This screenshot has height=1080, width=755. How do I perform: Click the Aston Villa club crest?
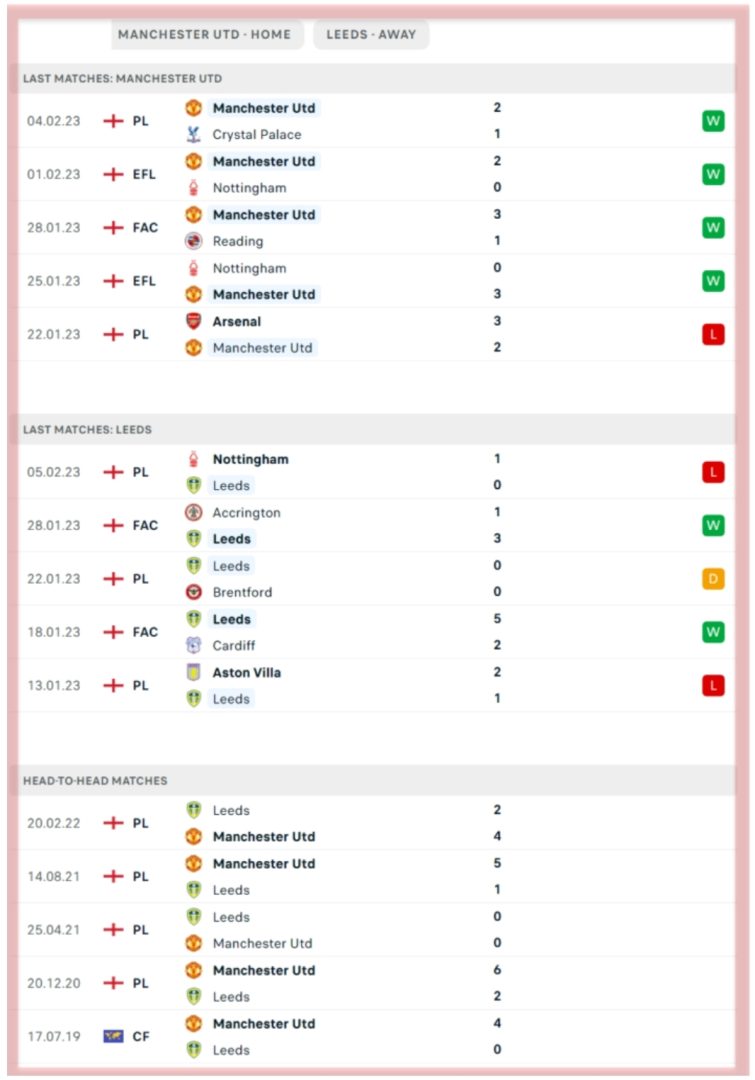pos(193,672)
